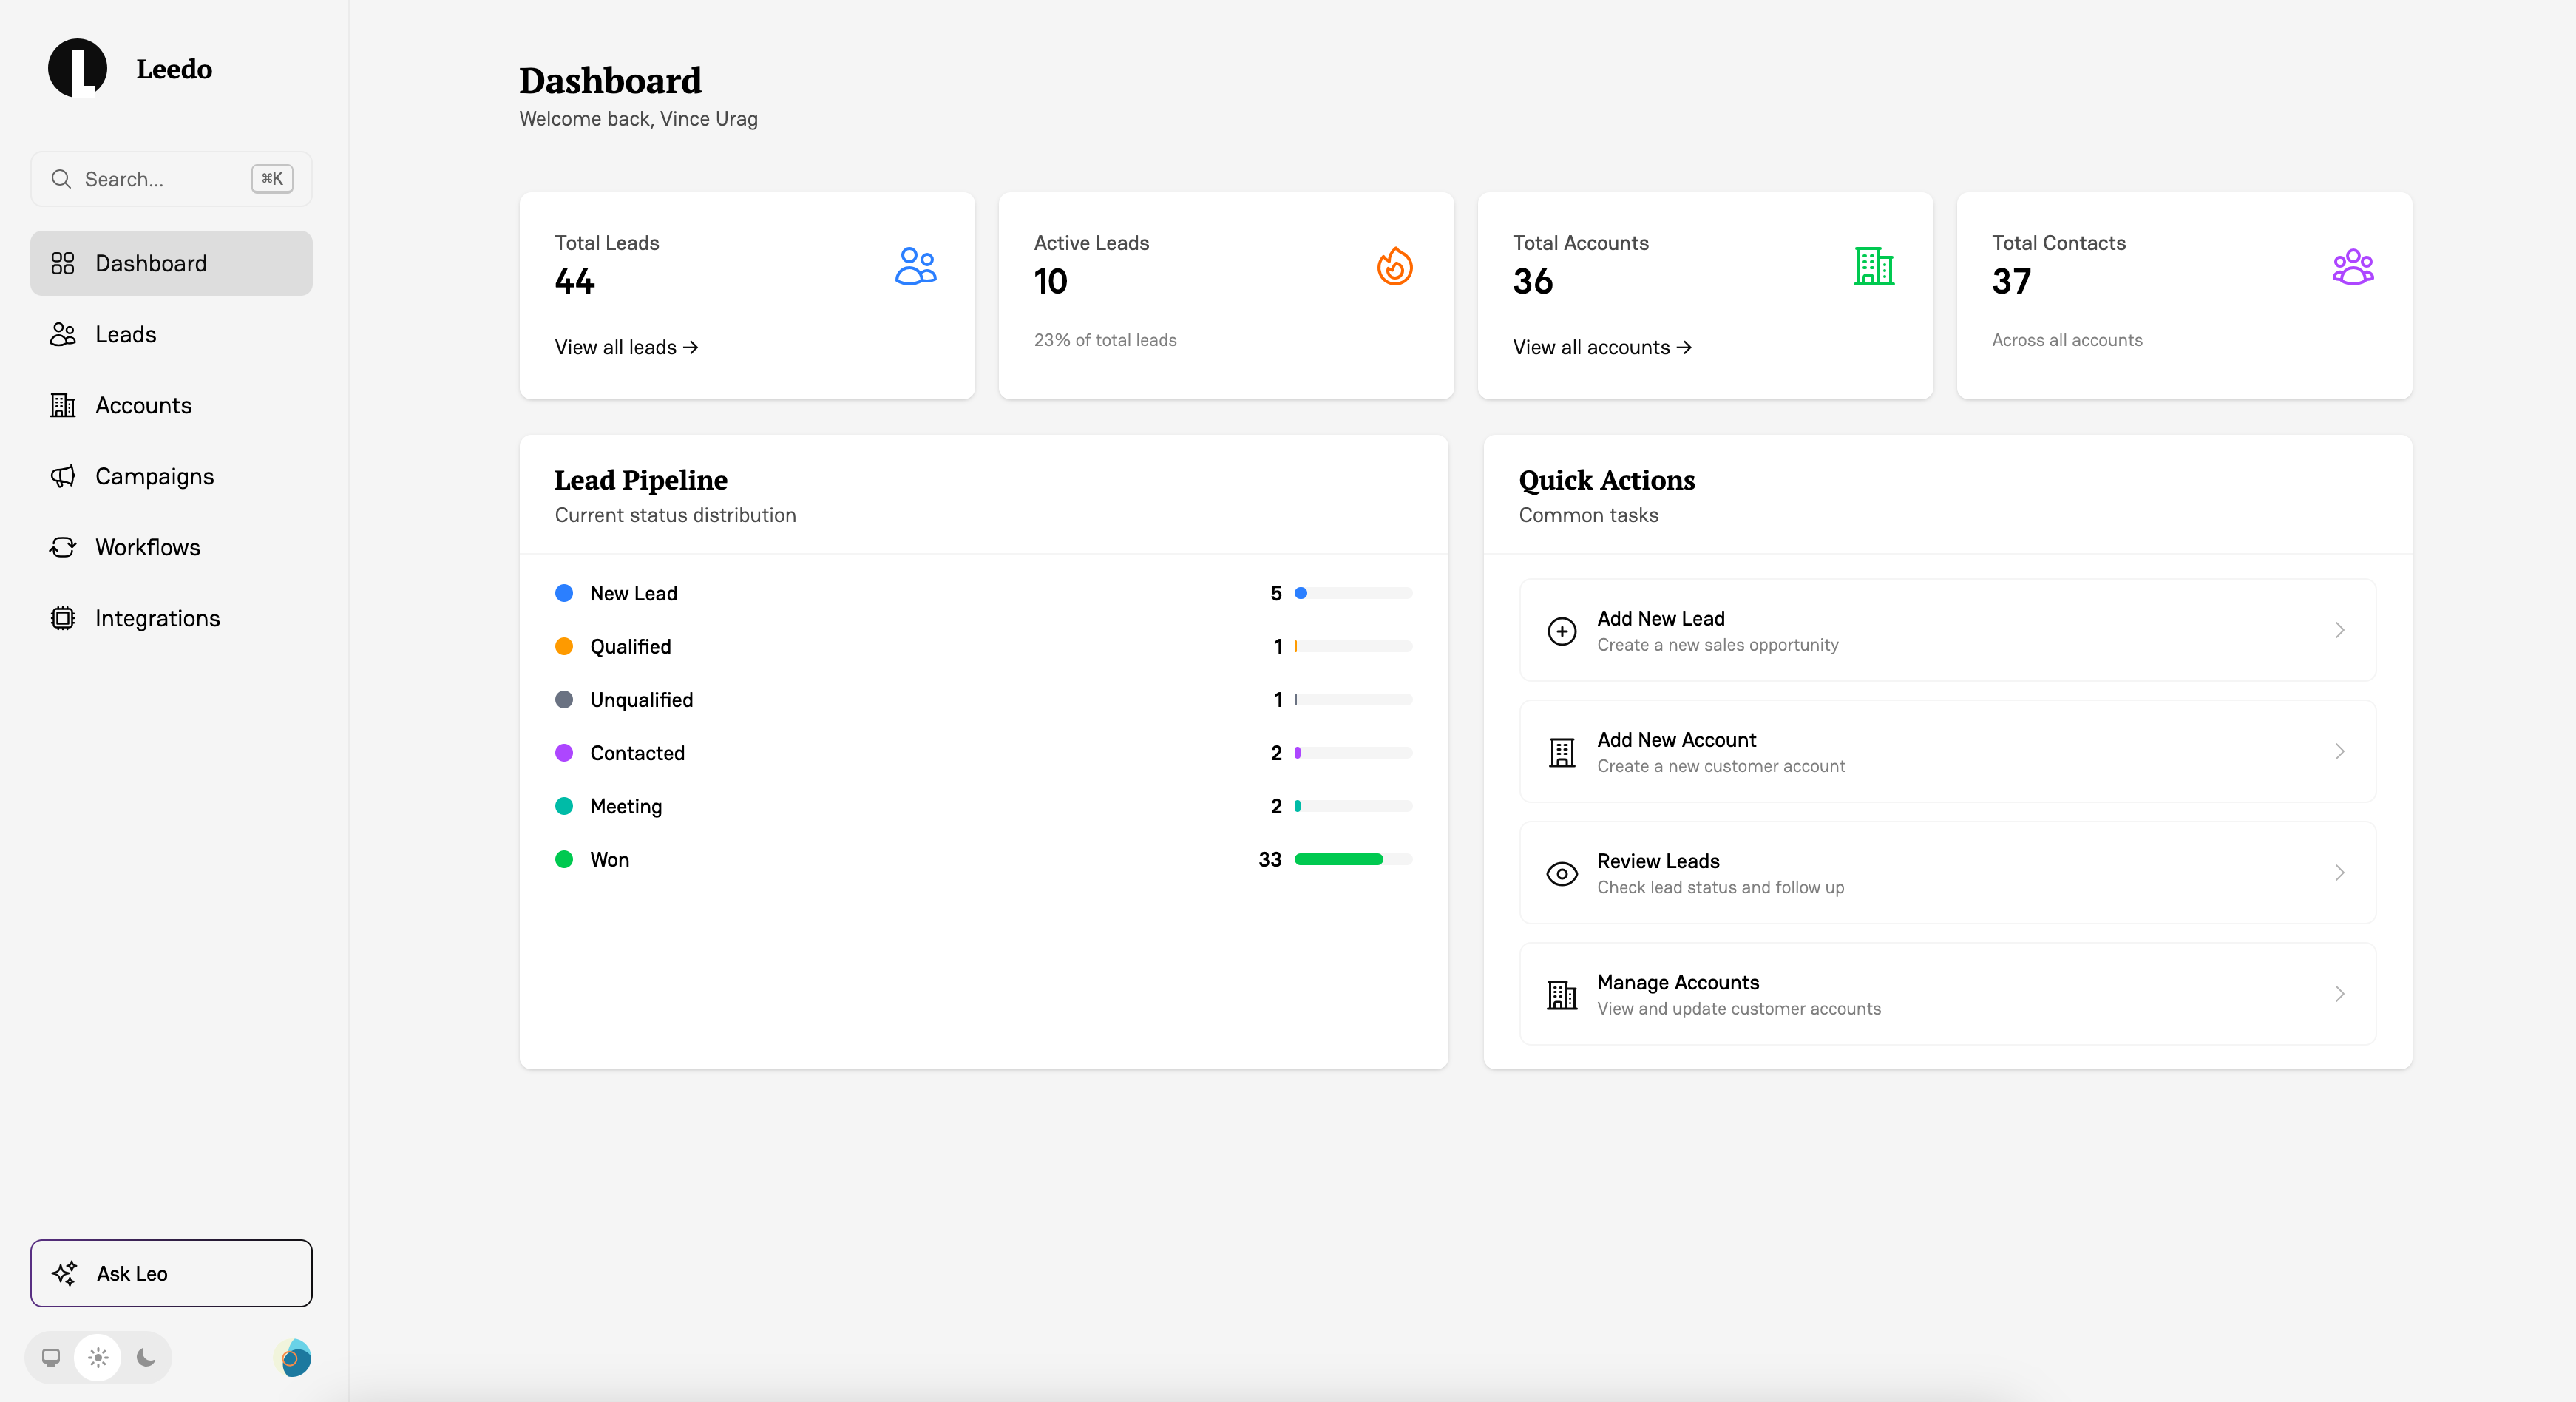Follow the View all accounts link
Viewport: 2576px width, 1402px height.
coord(1601,347)
